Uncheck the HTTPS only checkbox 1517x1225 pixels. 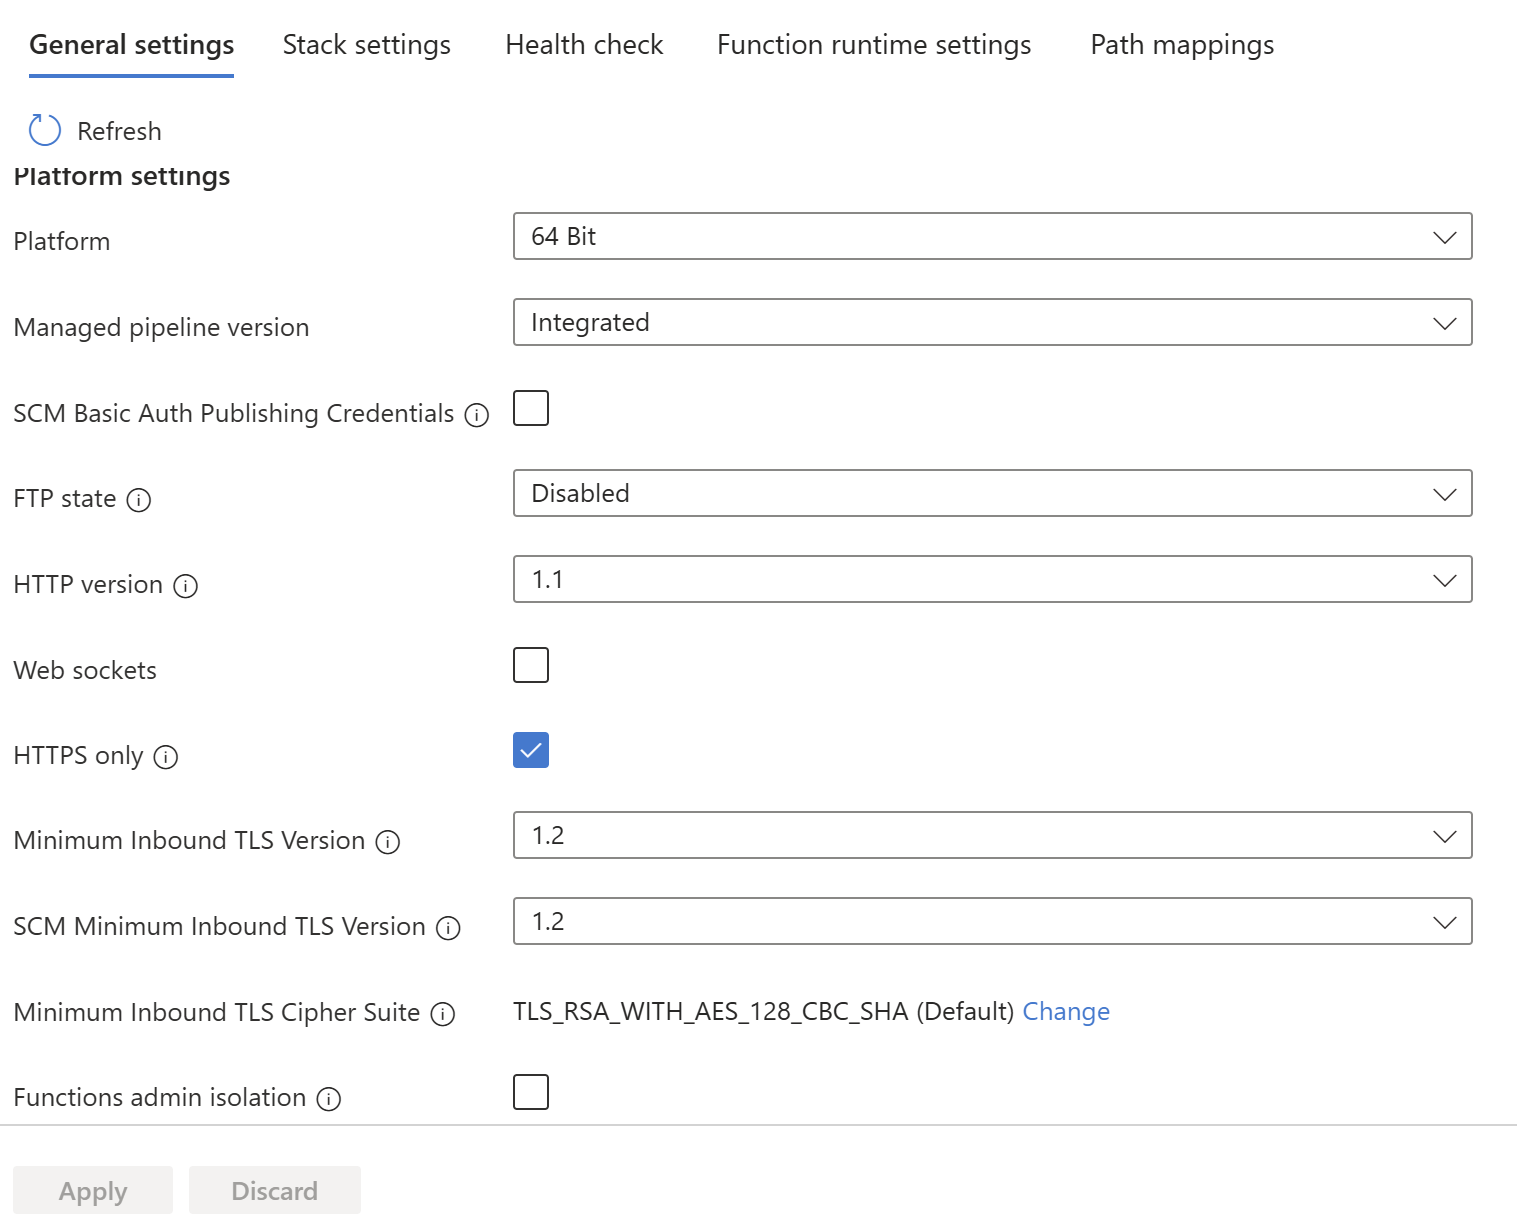(531, 750)
